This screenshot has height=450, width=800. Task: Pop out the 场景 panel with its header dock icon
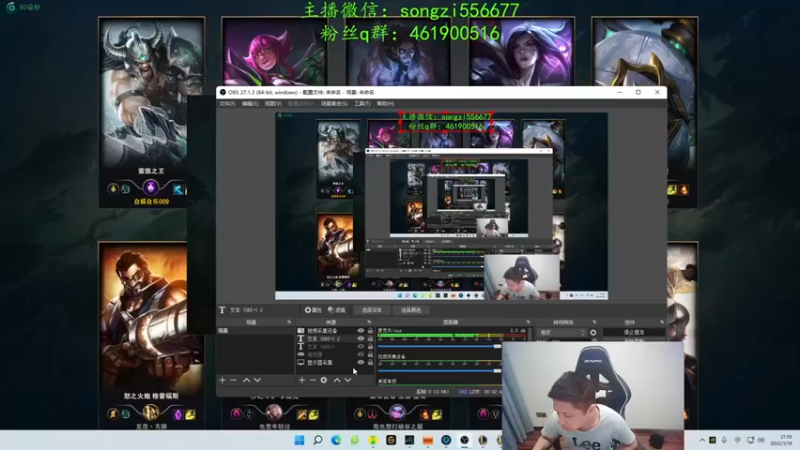pyautogui.click(x=289, y=322)
